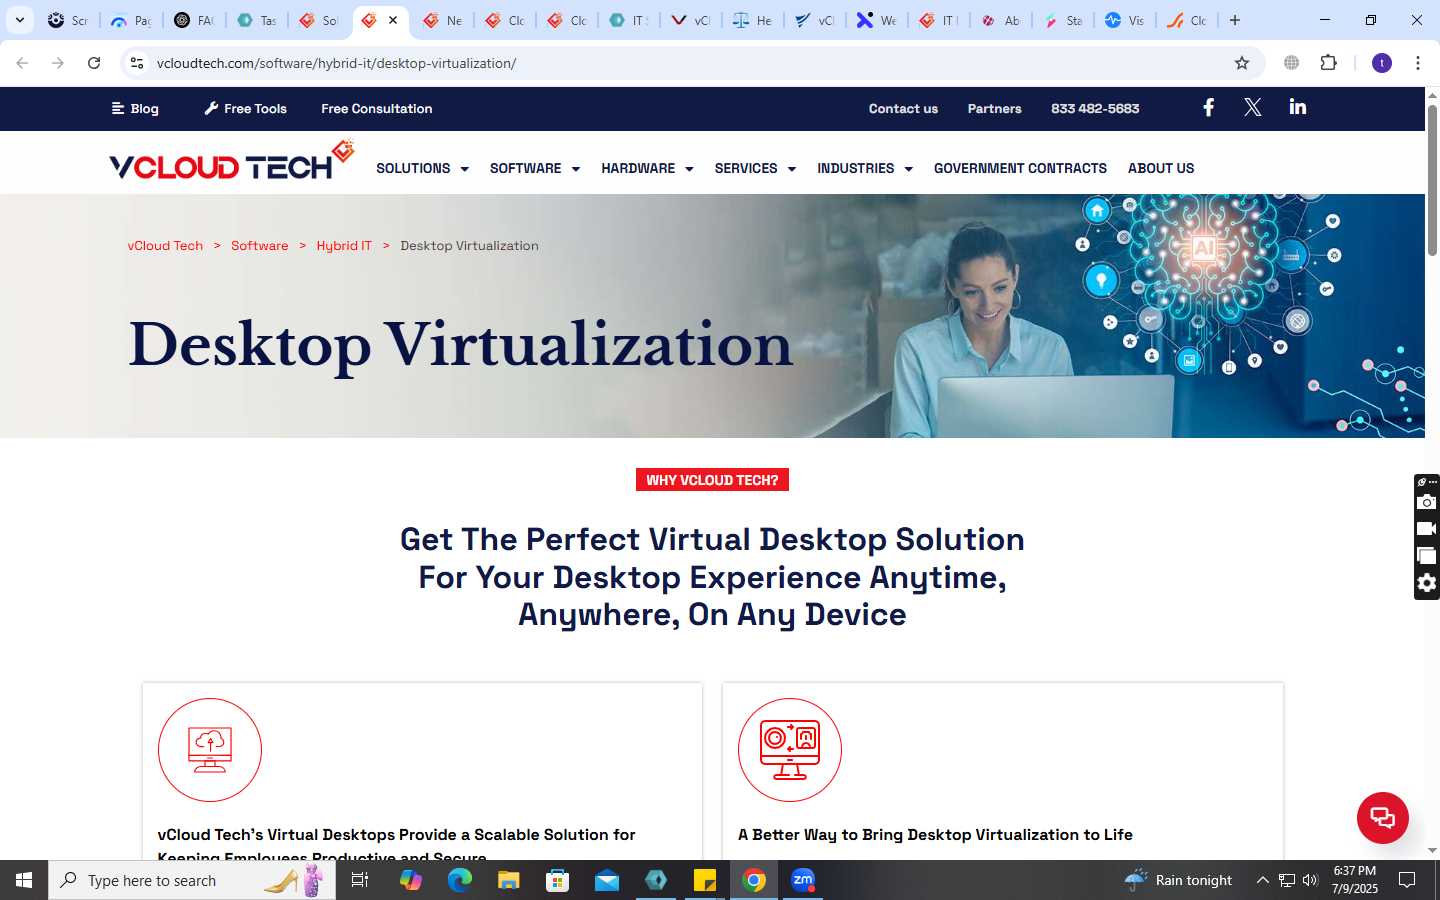
Task: Close the current active browser tab
Action: (x=393, y=20)
